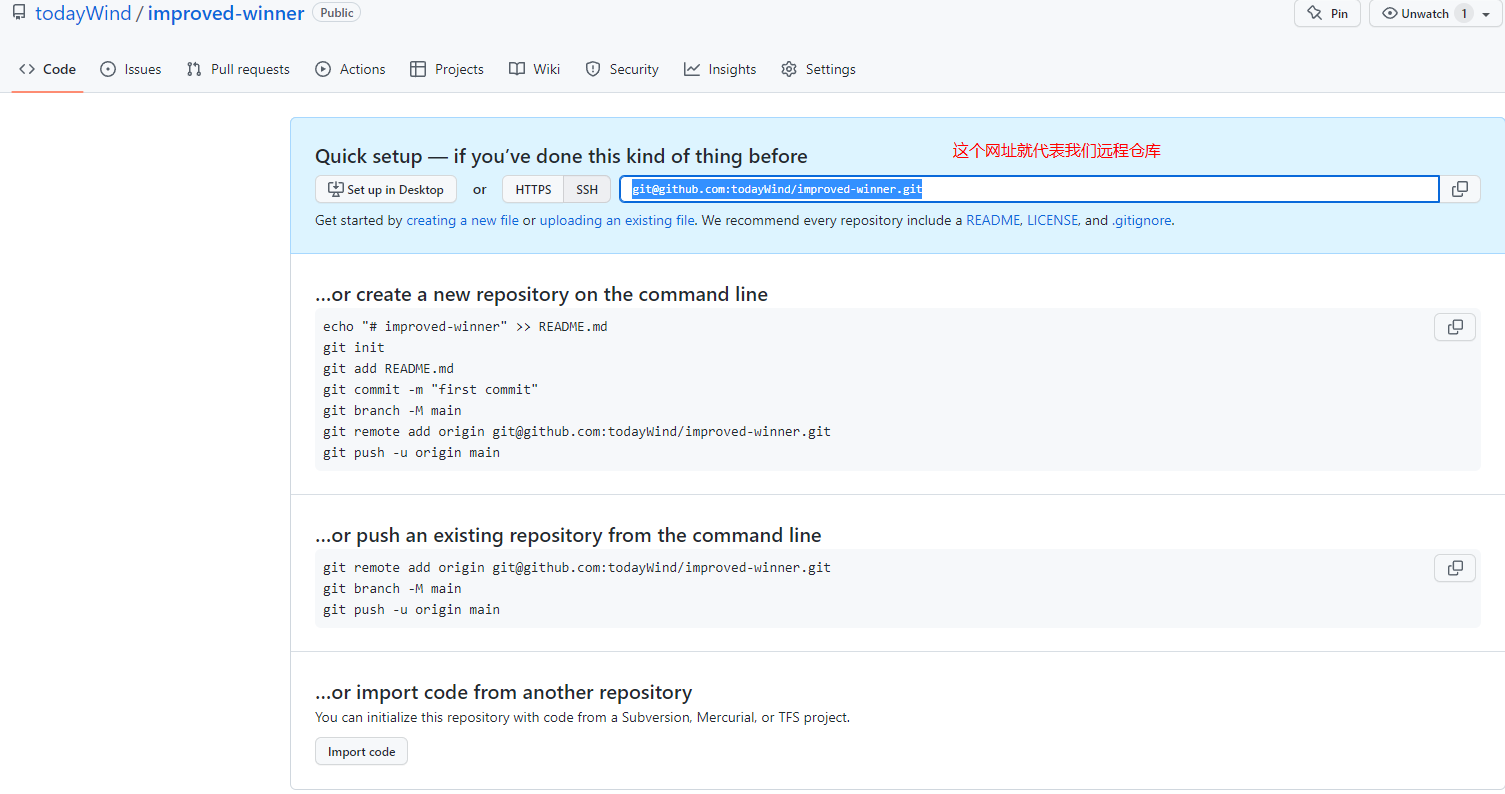Open the .gitignore link
The image size is (1505, 794).
[1141, 220]
